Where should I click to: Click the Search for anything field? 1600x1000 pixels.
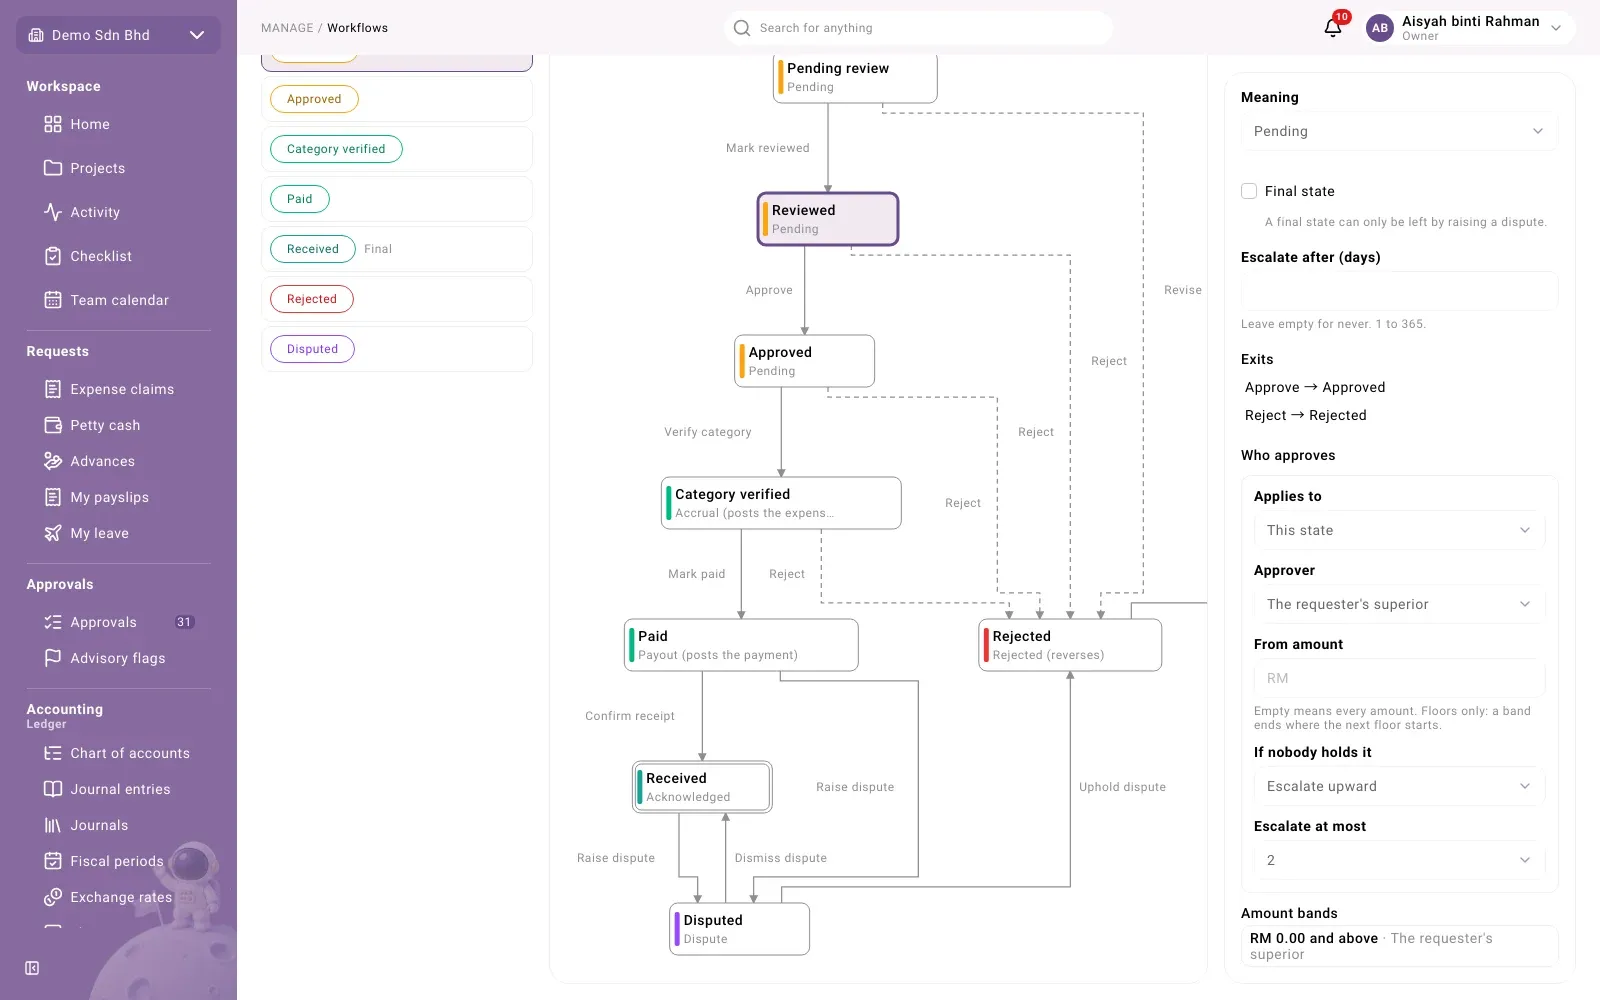point(918,28)
